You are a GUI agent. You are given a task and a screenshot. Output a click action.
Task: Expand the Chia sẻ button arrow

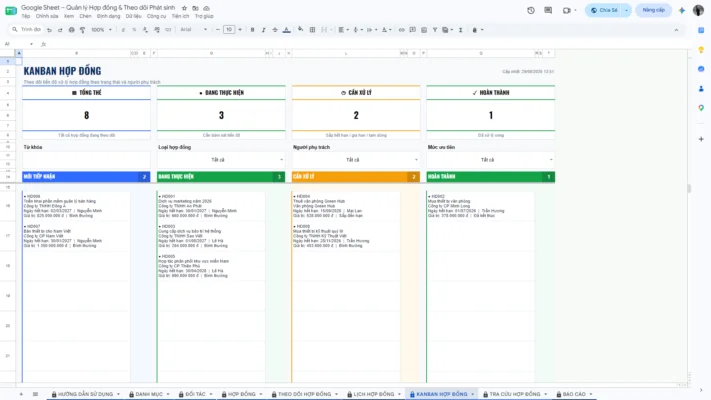click(x=626, y=10)
